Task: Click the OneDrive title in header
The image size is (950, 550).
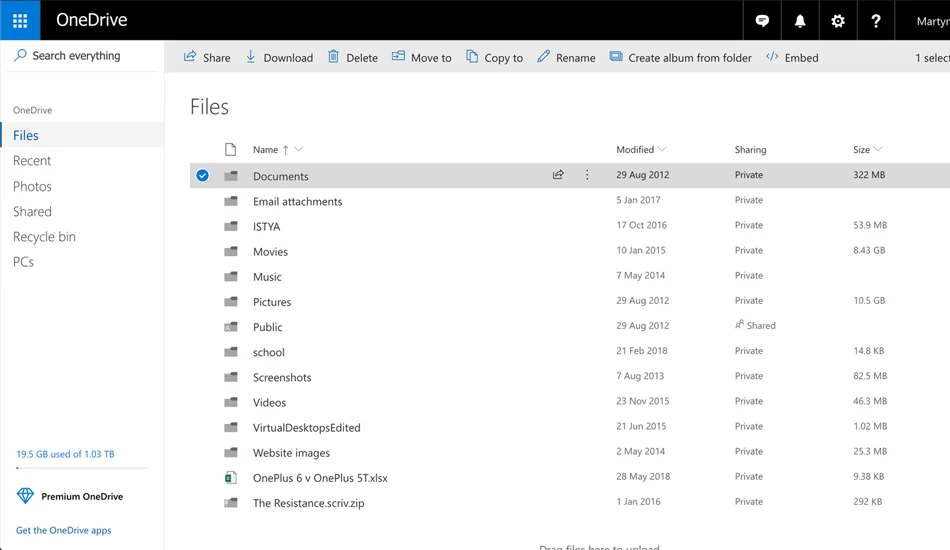Action: pos(91,20)
